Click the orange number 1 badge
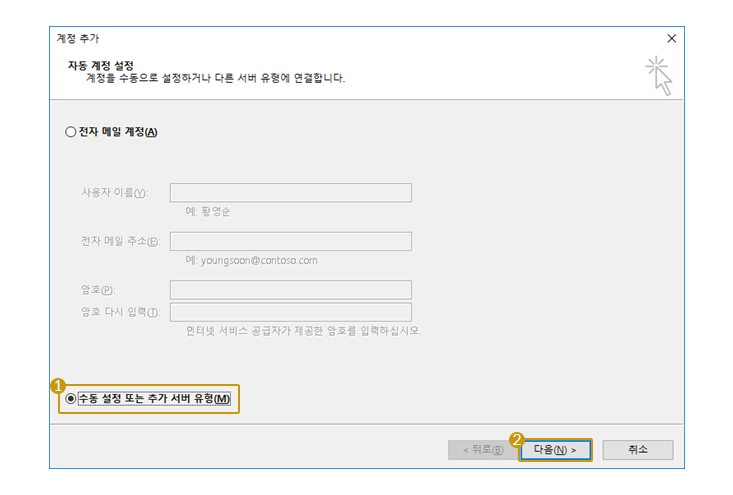 tap(58, 384)
